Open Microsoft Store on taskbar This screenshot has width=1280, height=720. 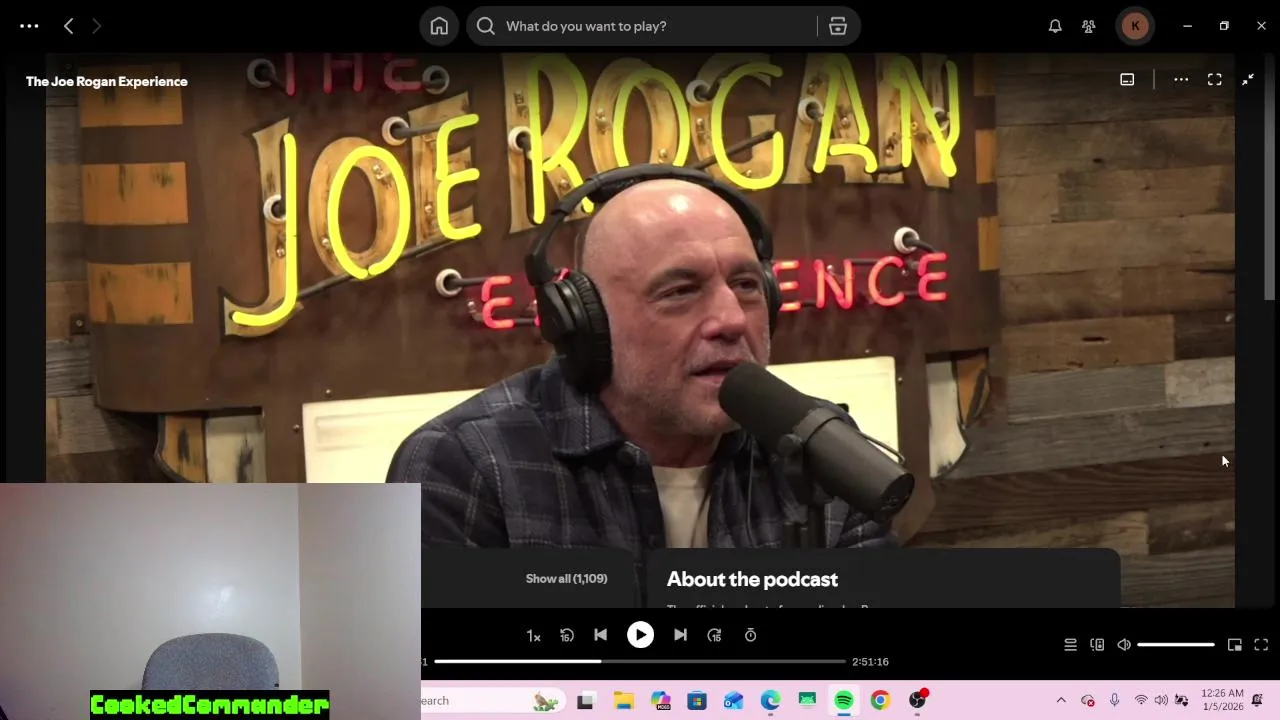(697, 701)
